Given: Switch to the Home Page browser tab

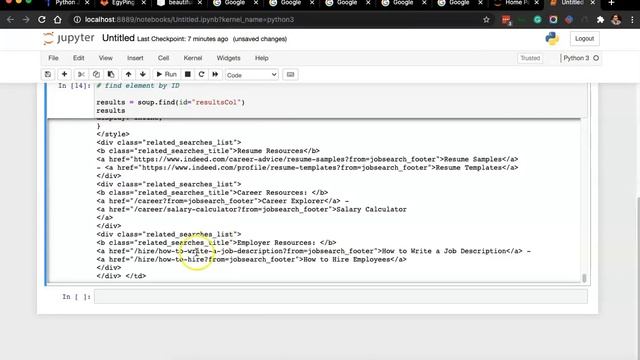Looking at the screenshot, I should coord(516,3).
